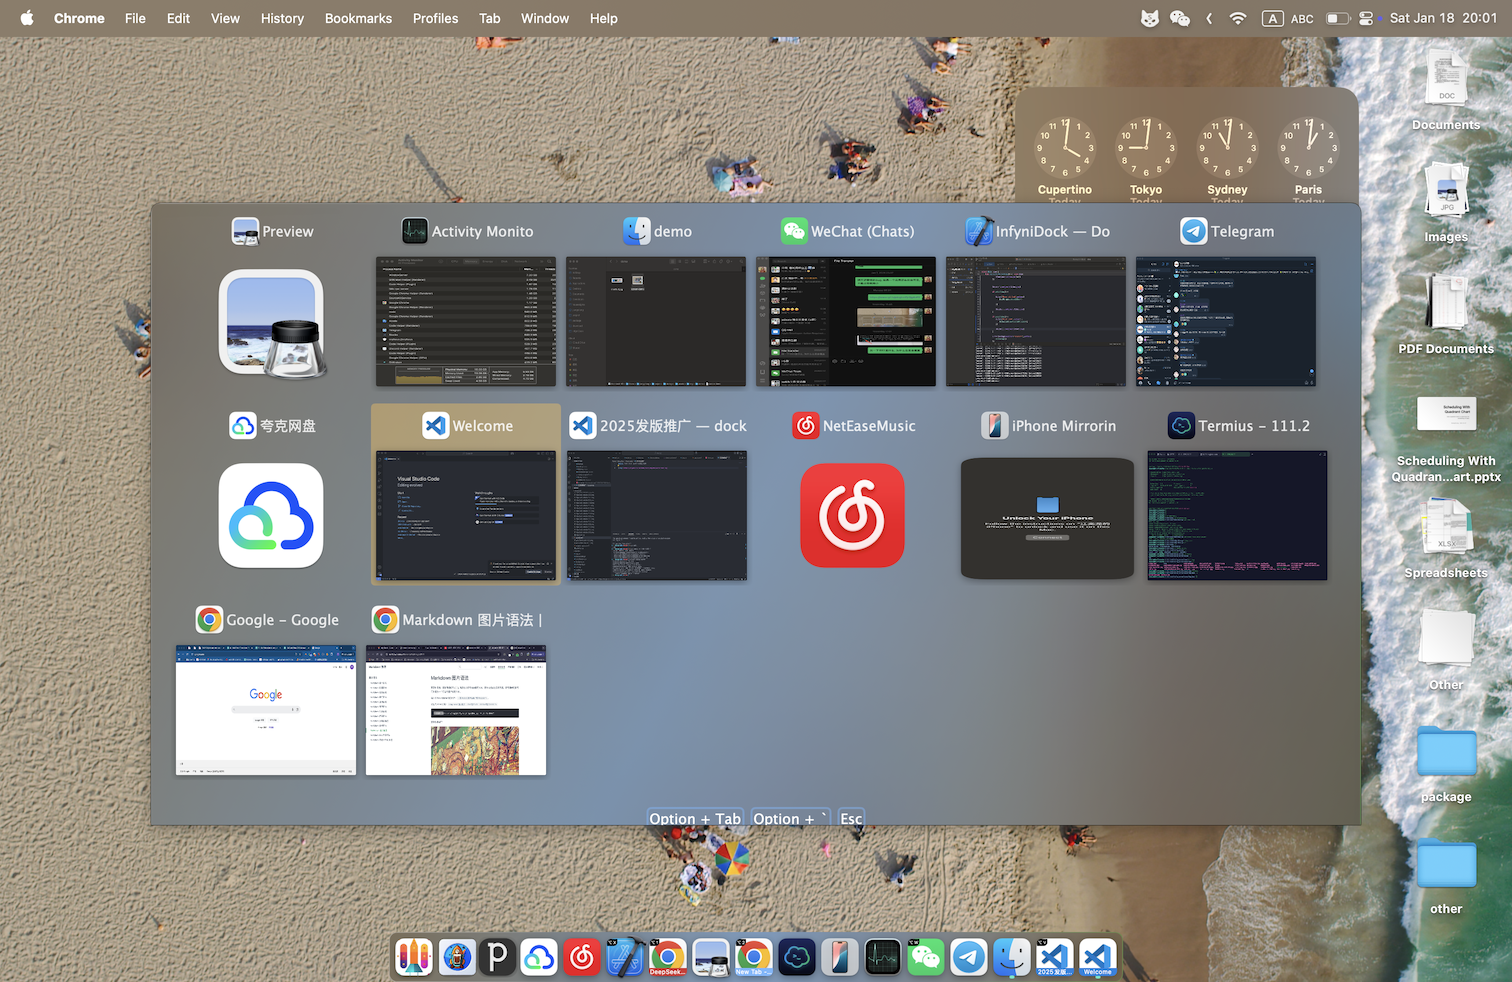Viewport: 1512px width, 982px height.
Task: Click the date and time in menu bar
Action: (1443, 18)
